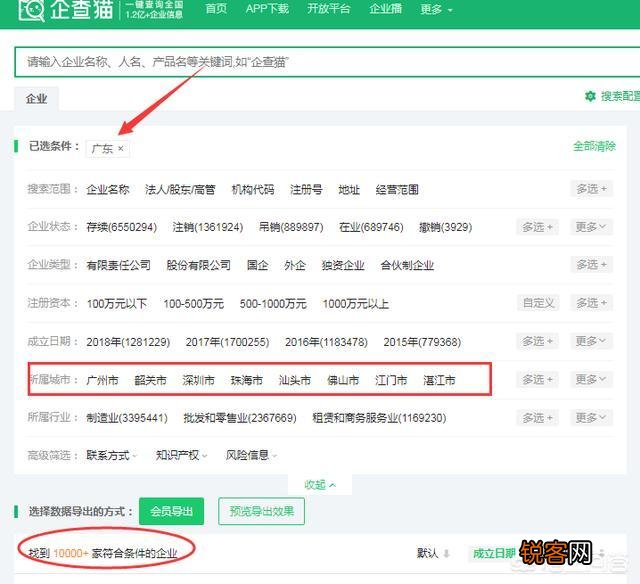This screenshot has width=640, height=584.
Task: Select 深圳市 city filter
Action: (198, 380)
